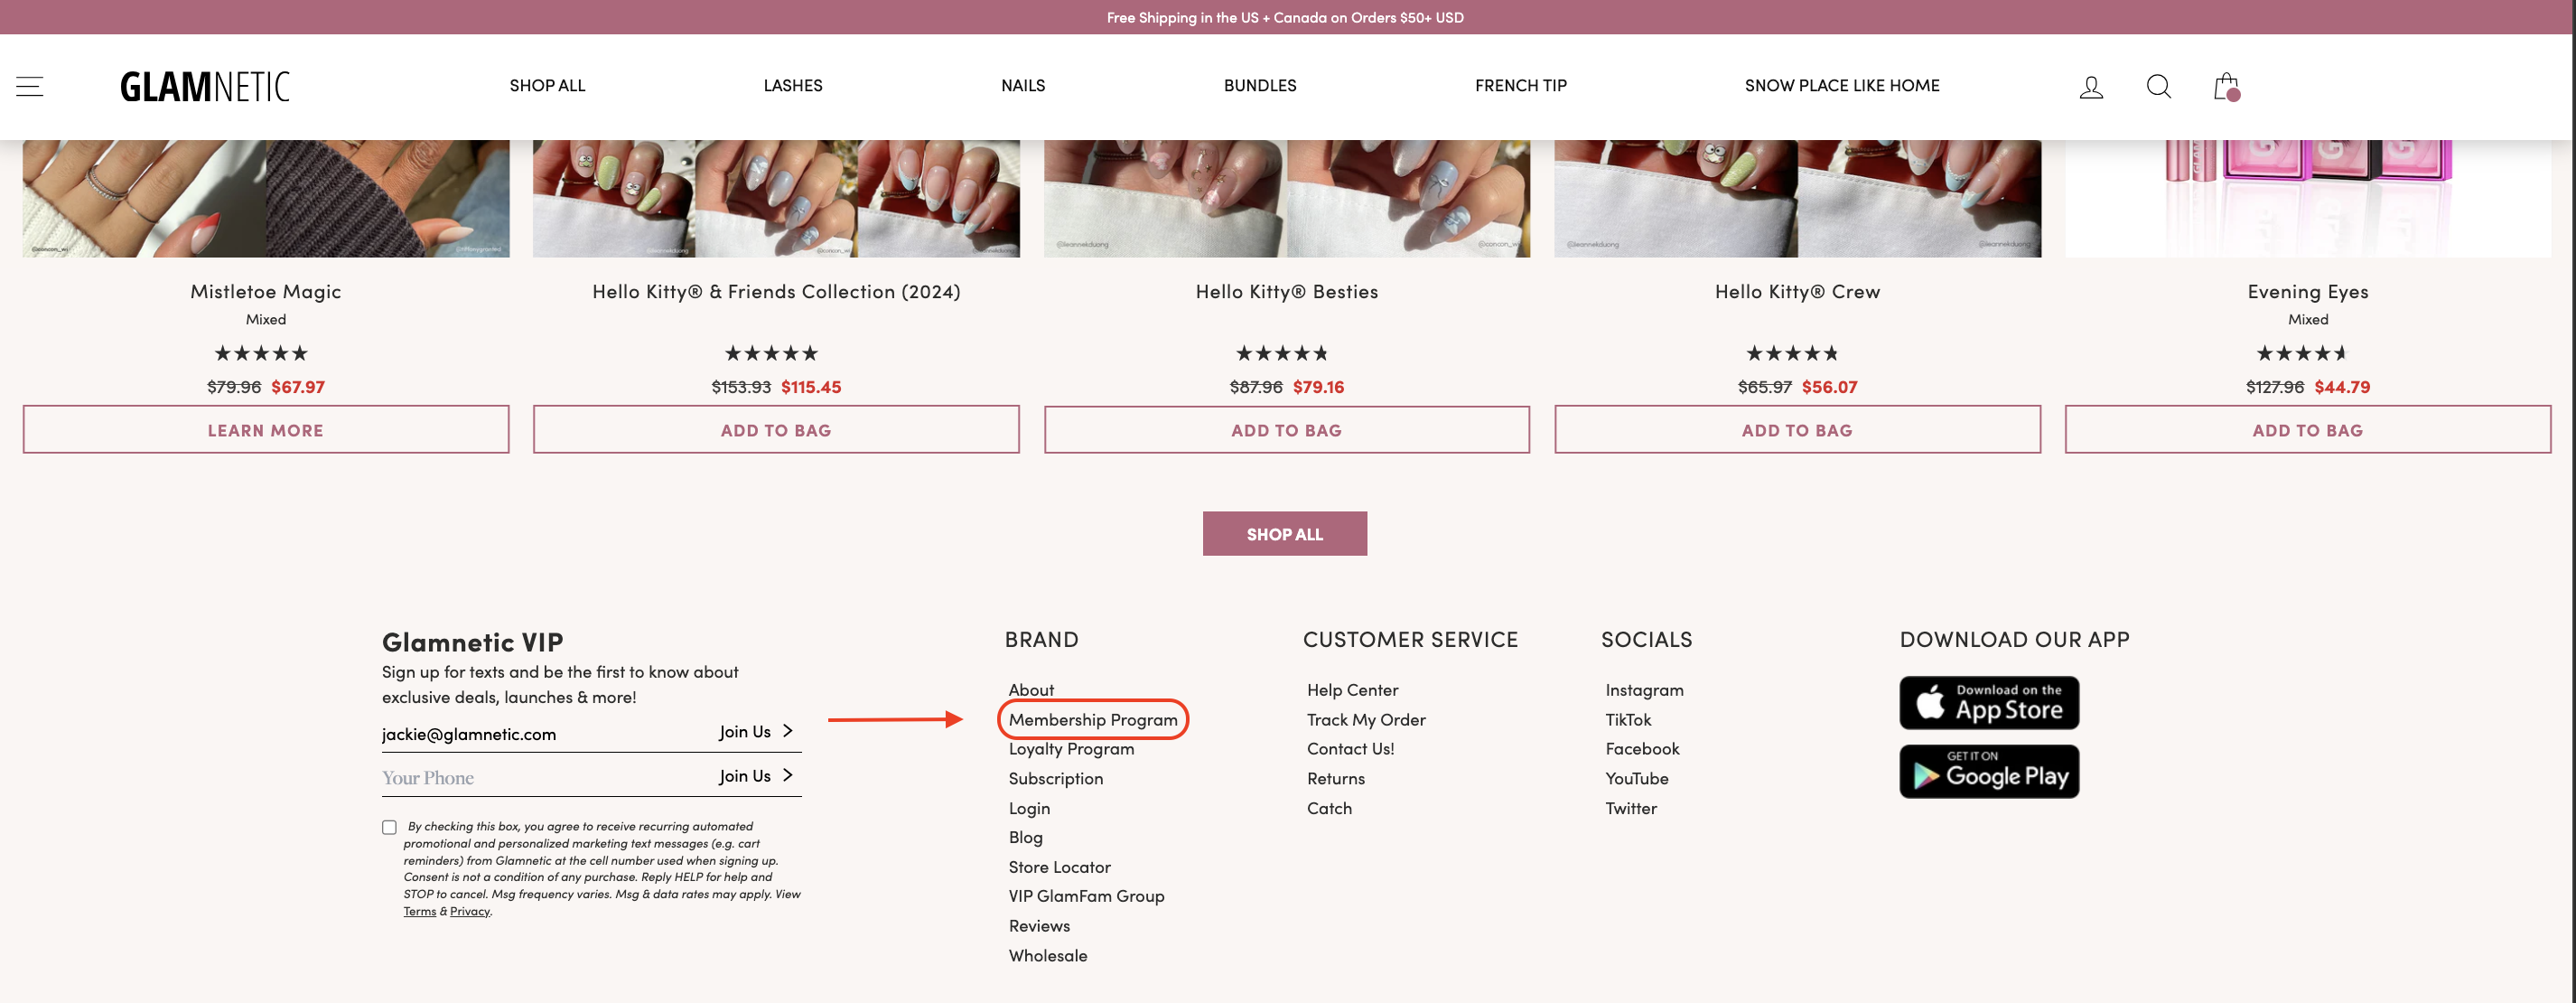Open the shopping bag icon
The image size is (2576, 1003).
(2226, 87)
